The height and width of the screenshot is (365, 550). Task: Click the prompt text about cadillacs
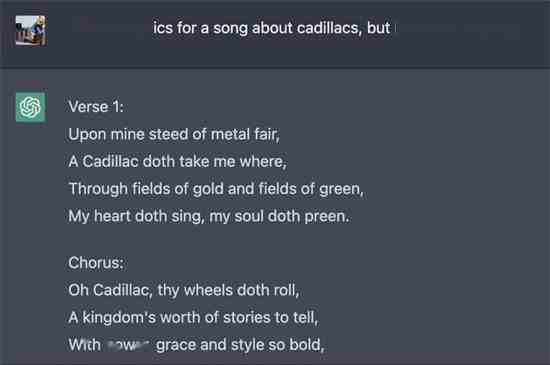[x=272, y=28]
